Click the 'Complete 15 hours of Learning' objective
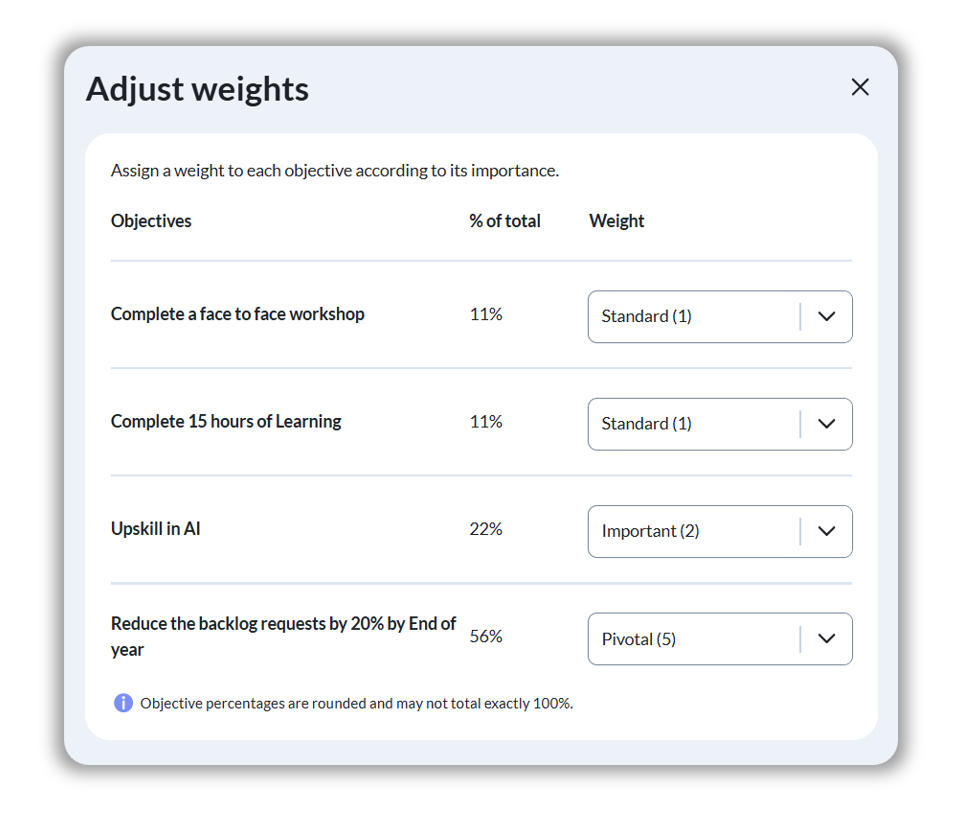The width and height of the screenshot is (964, 814). (x=226, y=422)
